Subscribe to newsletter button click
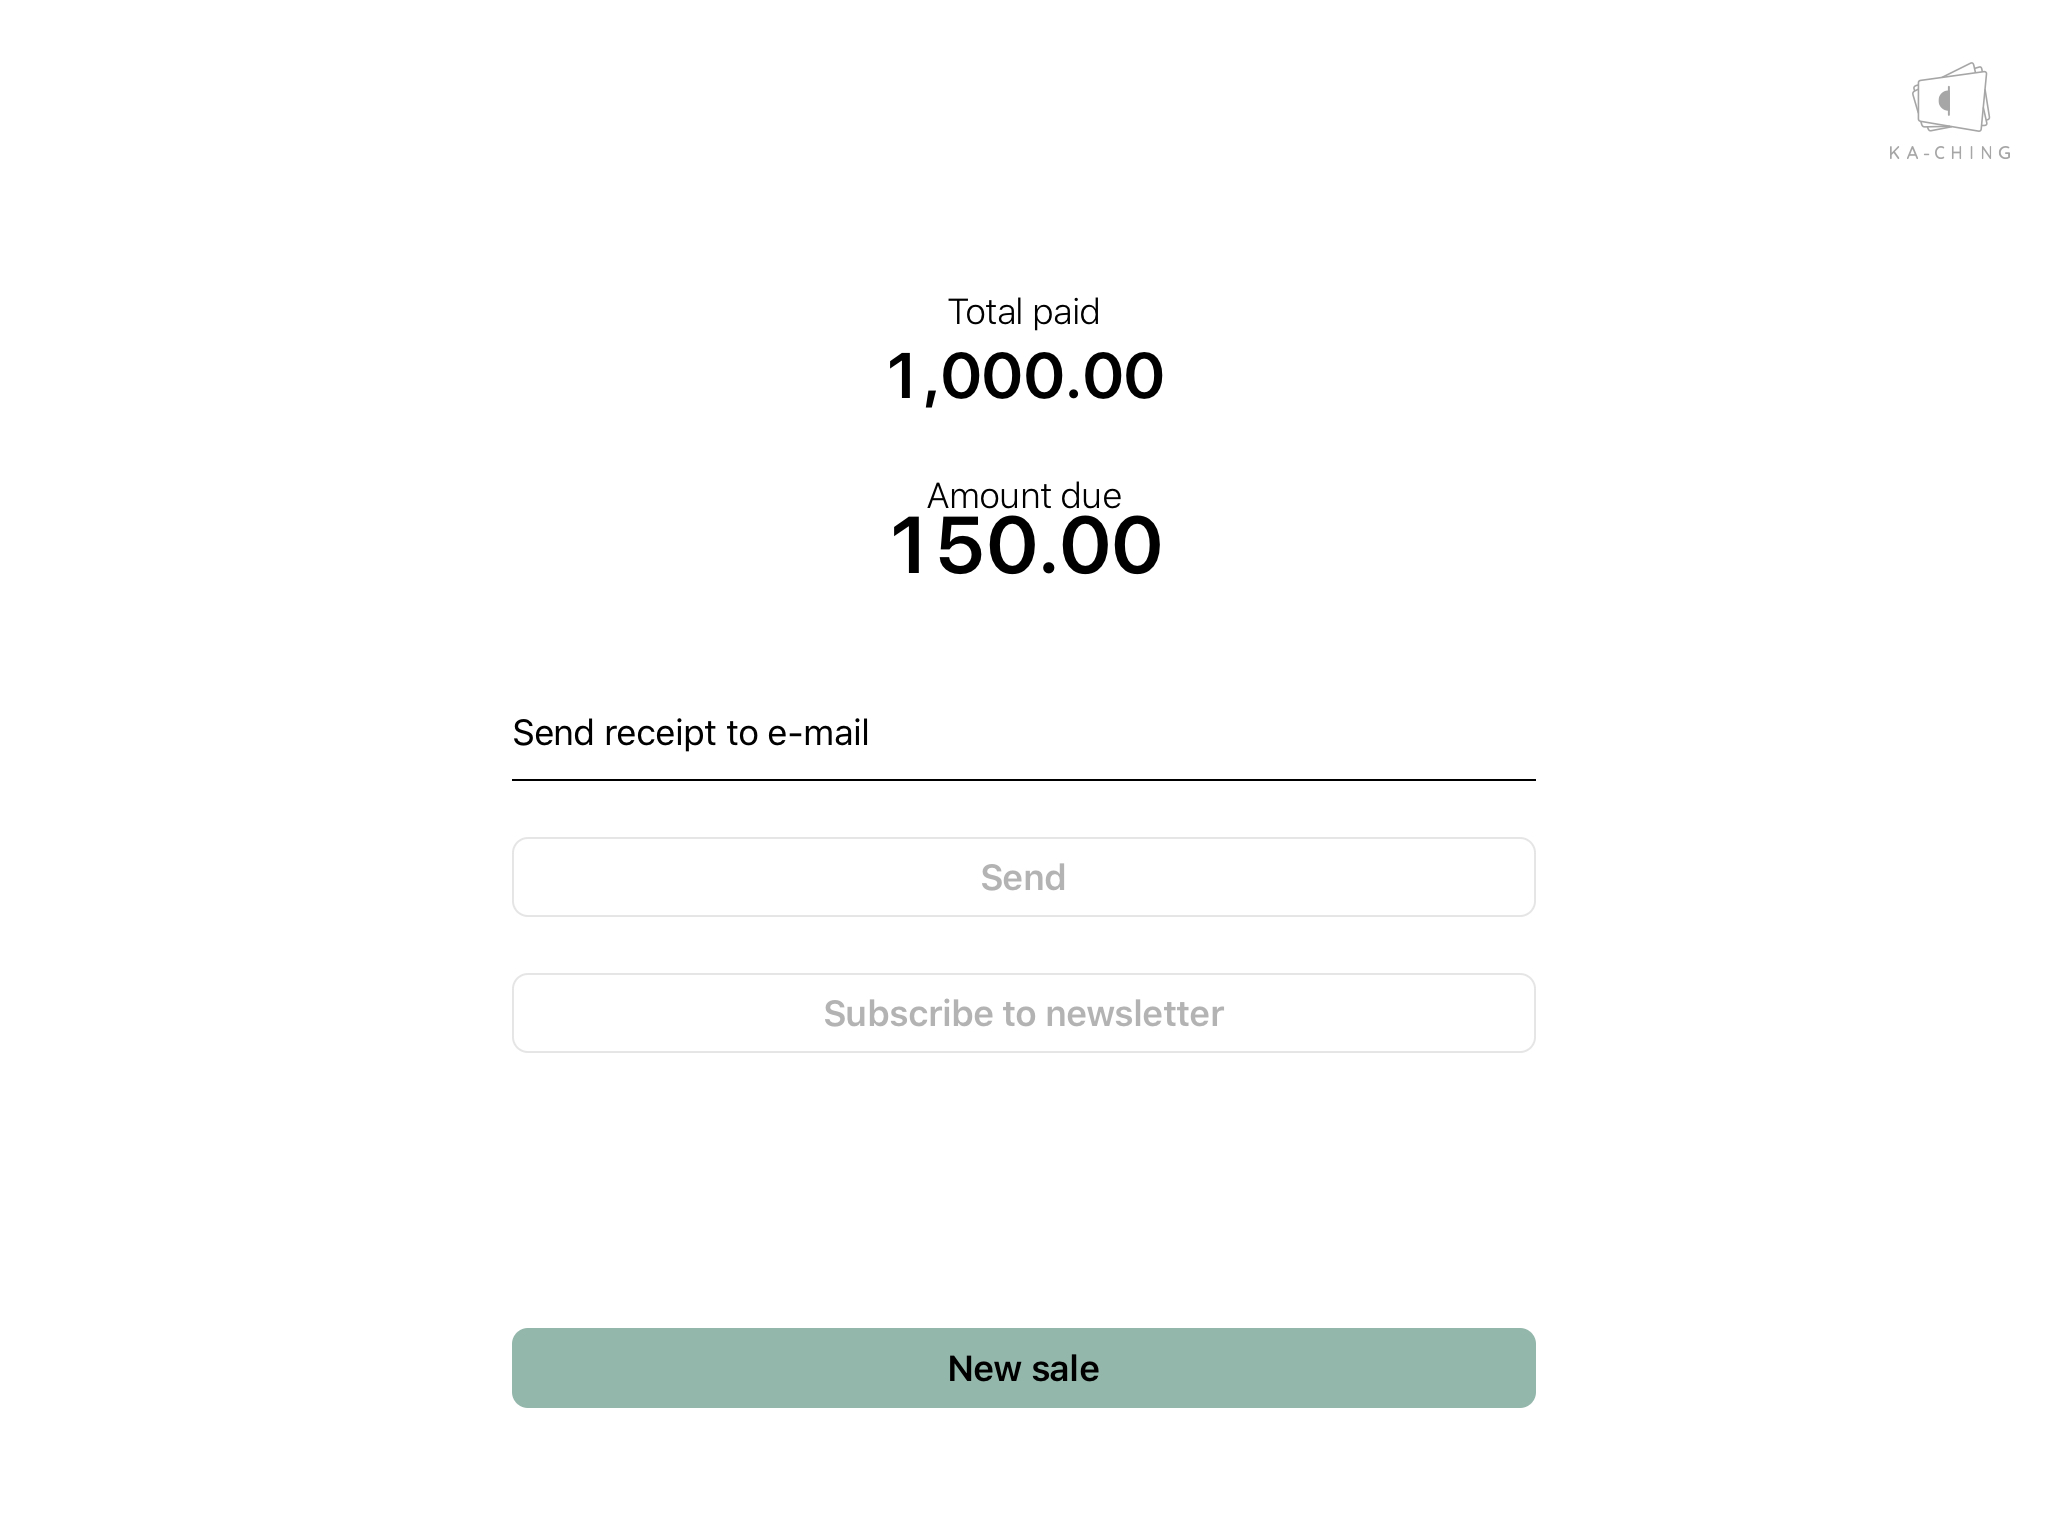Image resolution: width=2048 pixels, height=1536 pixels. click(1023, 1013)
